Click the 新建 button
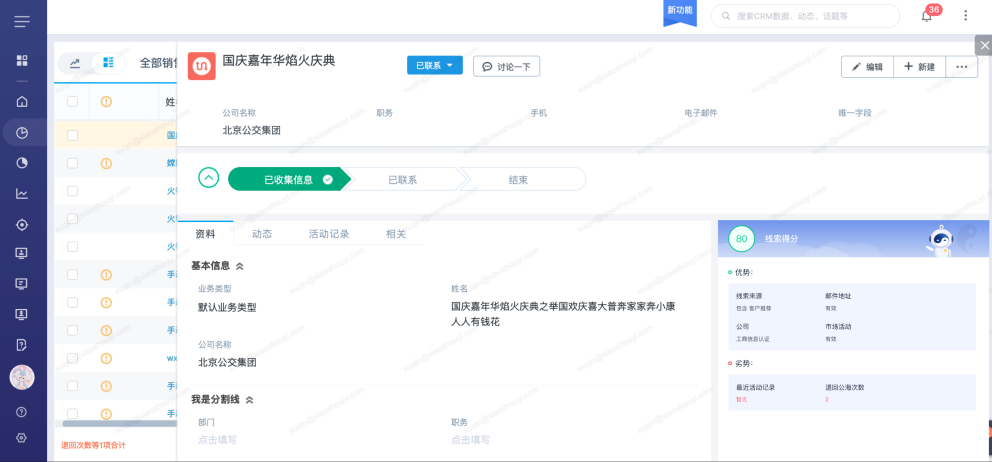 919,66
